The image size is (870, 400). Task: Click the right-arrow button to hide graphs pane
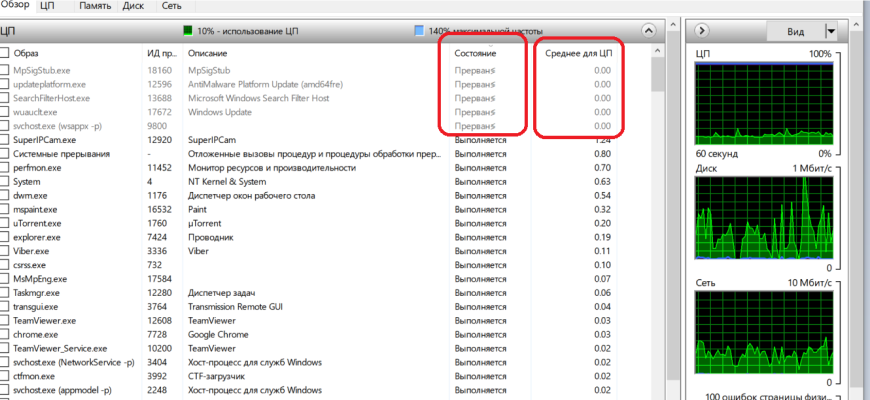[701, 31]
